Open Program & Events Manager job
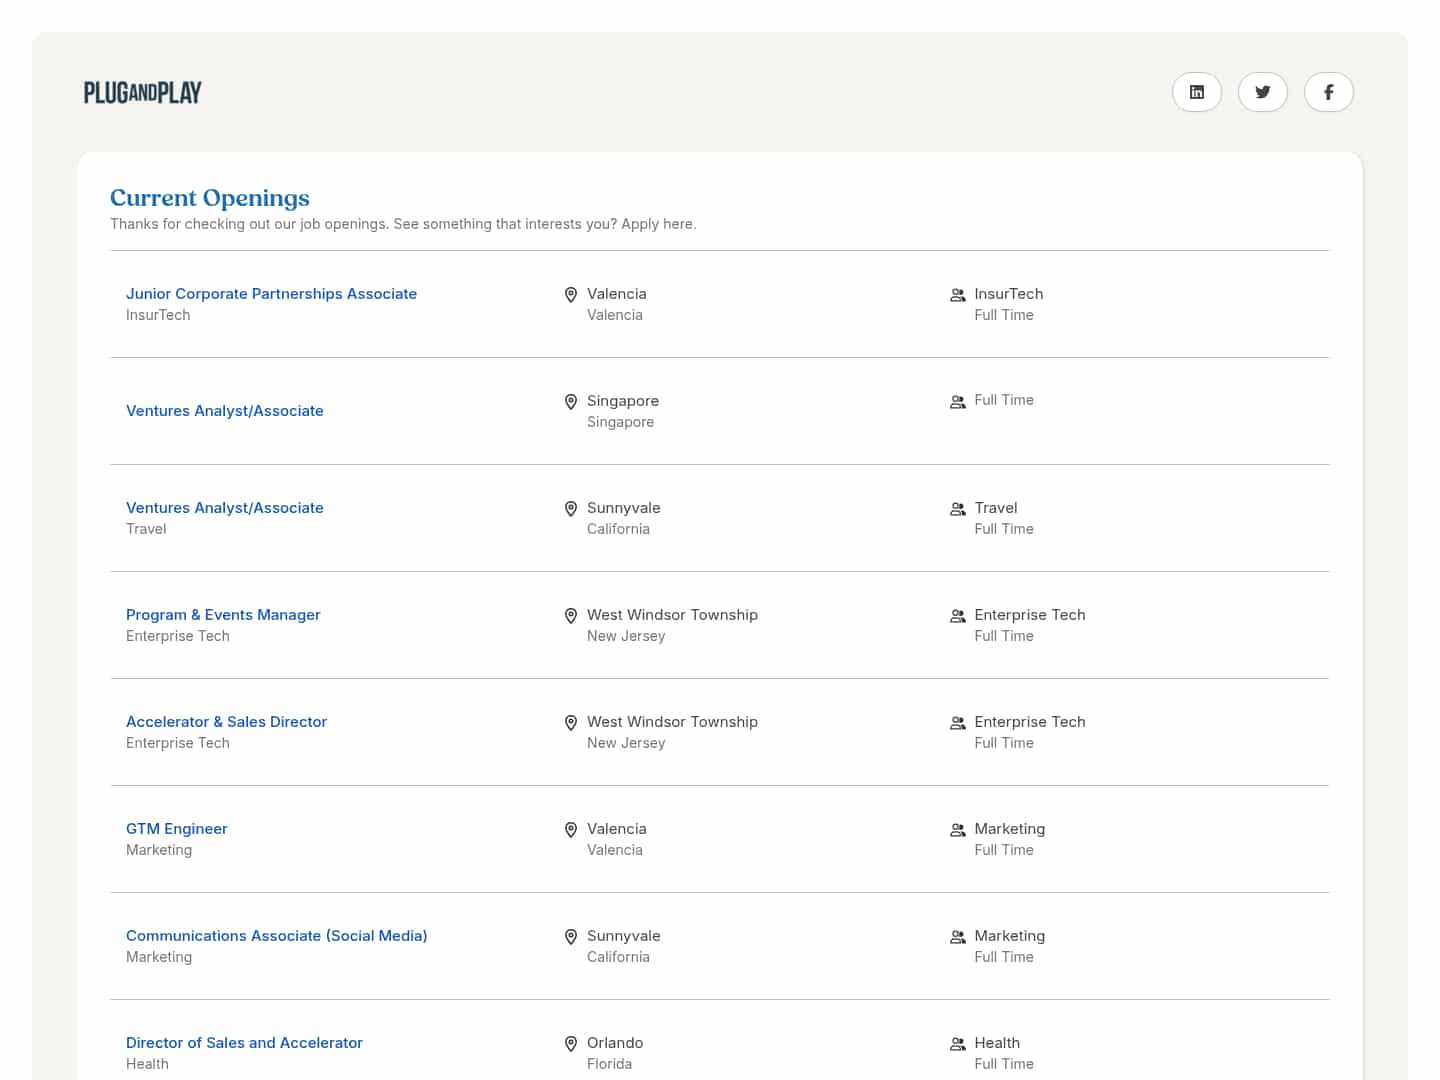The width and height of the screenshot is (1440, 1080). point(223,615)
